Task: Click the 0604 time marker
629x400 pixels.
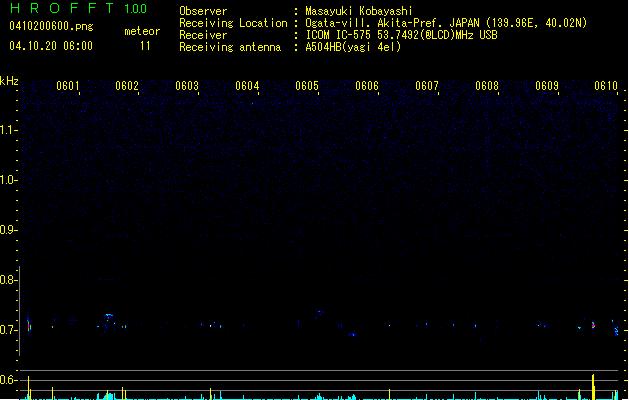Action: coord(247,86)
